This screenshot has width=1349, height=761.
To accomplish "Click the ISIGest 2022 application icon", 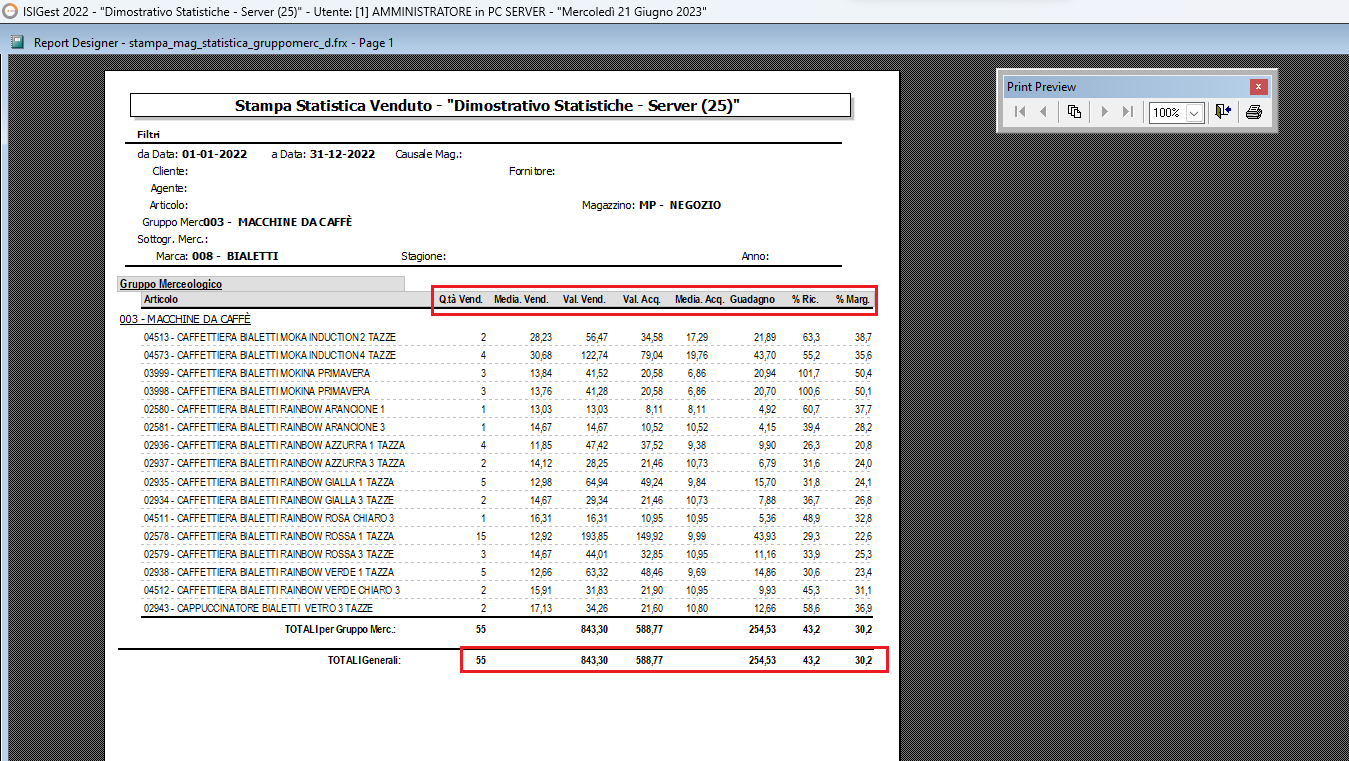I will 11,12.
